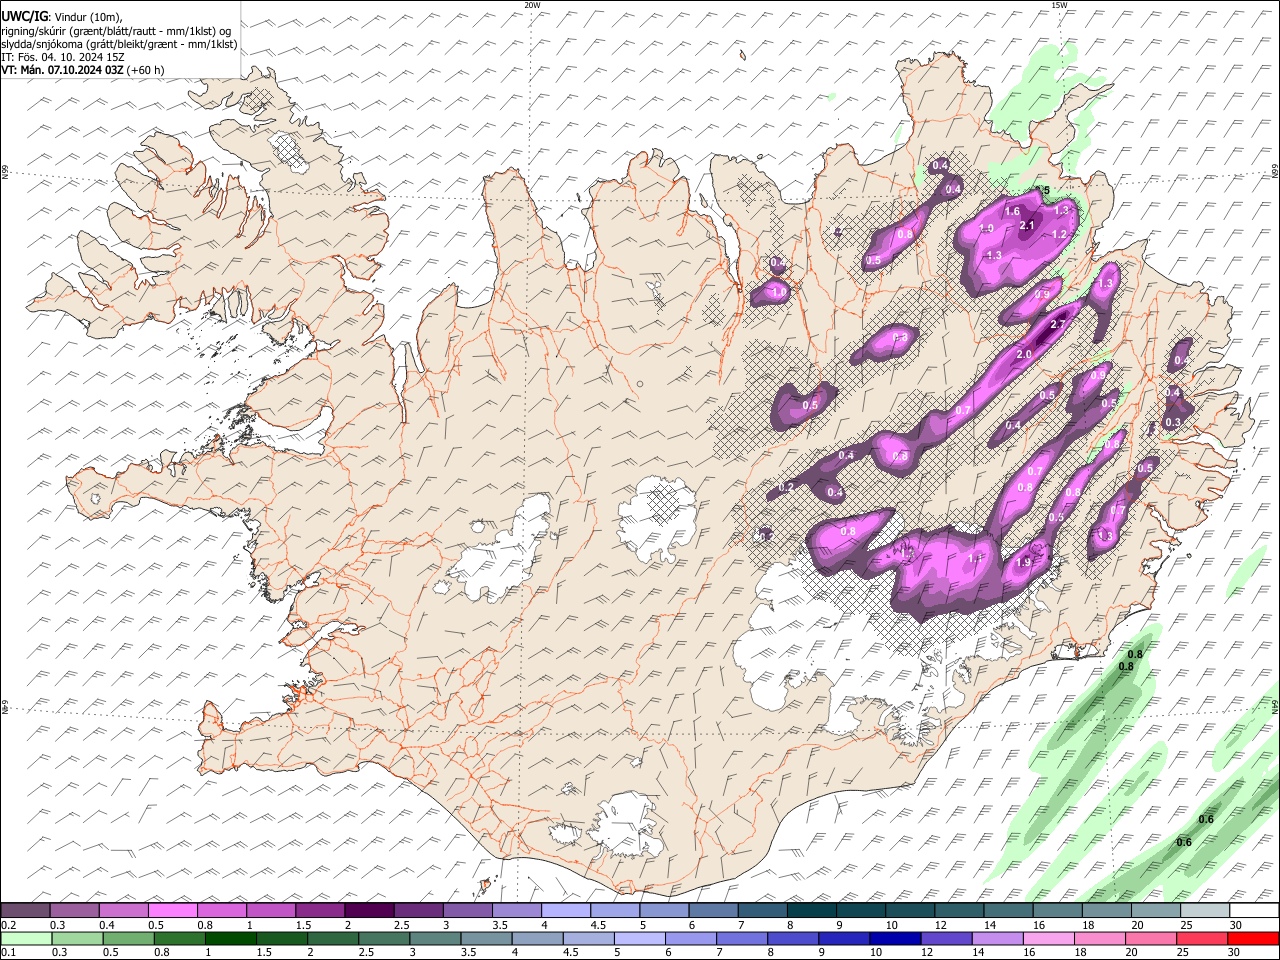Click the bright red swatch ending the rain legend
The image size is (1280, 960).
coord(1254,938)
